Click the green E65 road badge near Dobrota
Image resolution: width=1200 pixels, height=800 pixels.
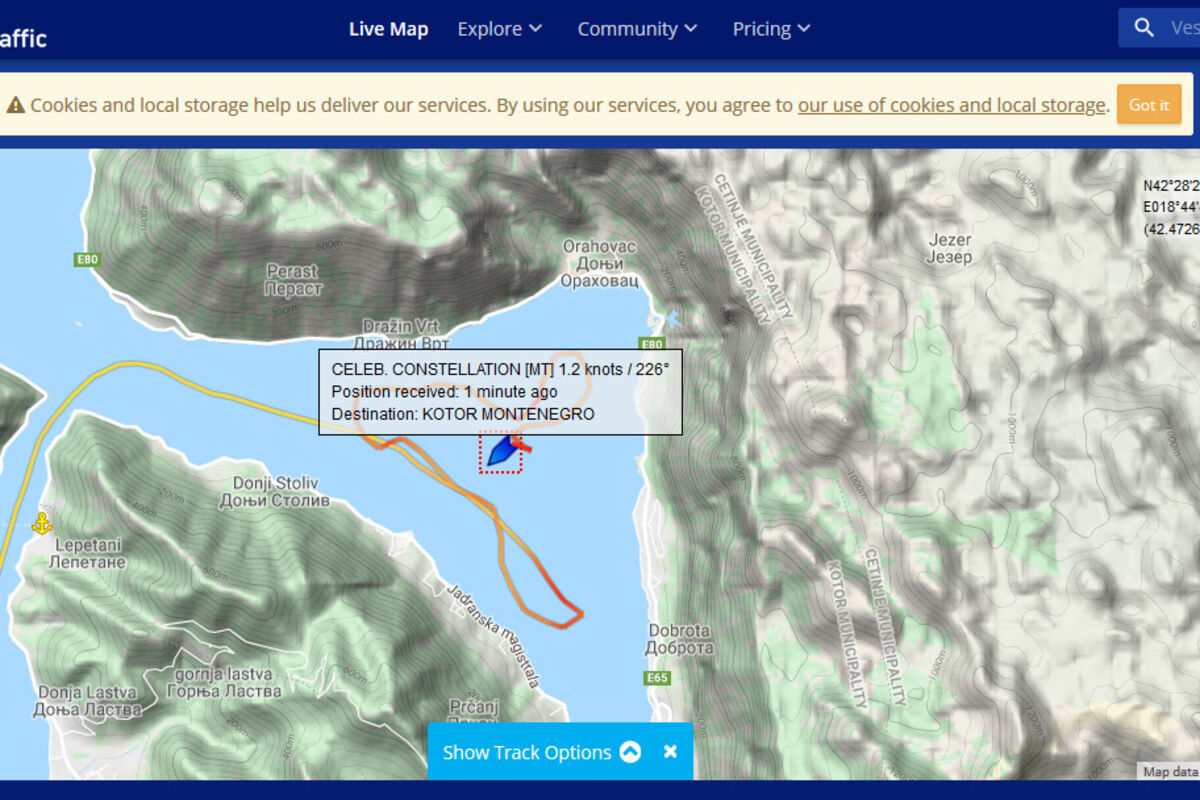coord(657,678)
